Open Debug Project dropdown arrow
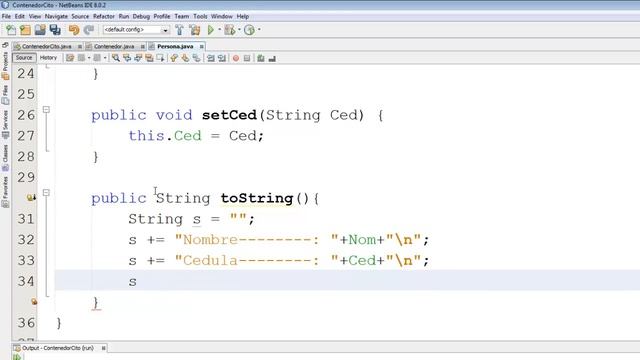Screen dimensions: 640x360 (x=240, y=30)
